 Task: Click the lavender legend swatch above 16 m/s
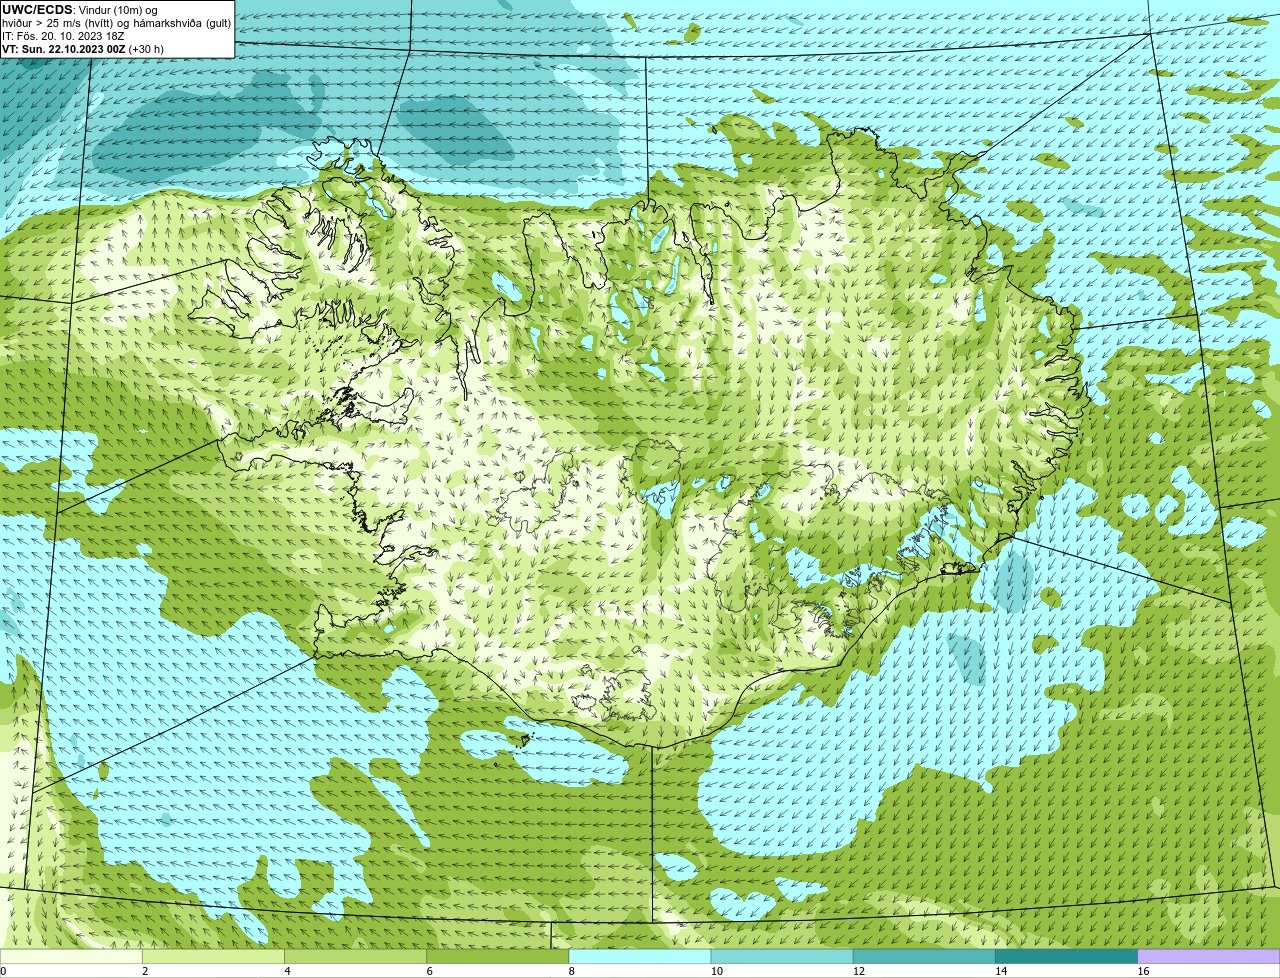1209,957
